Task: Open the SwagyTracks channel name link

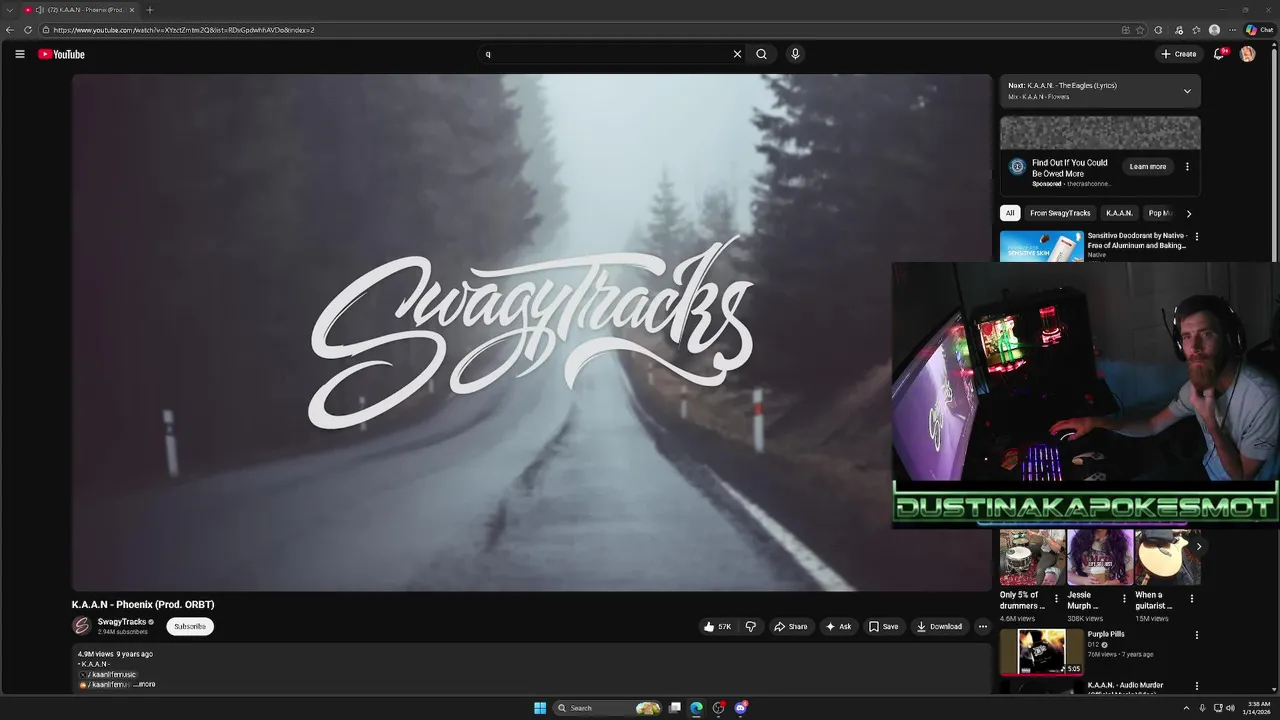Action: (122, 622)
